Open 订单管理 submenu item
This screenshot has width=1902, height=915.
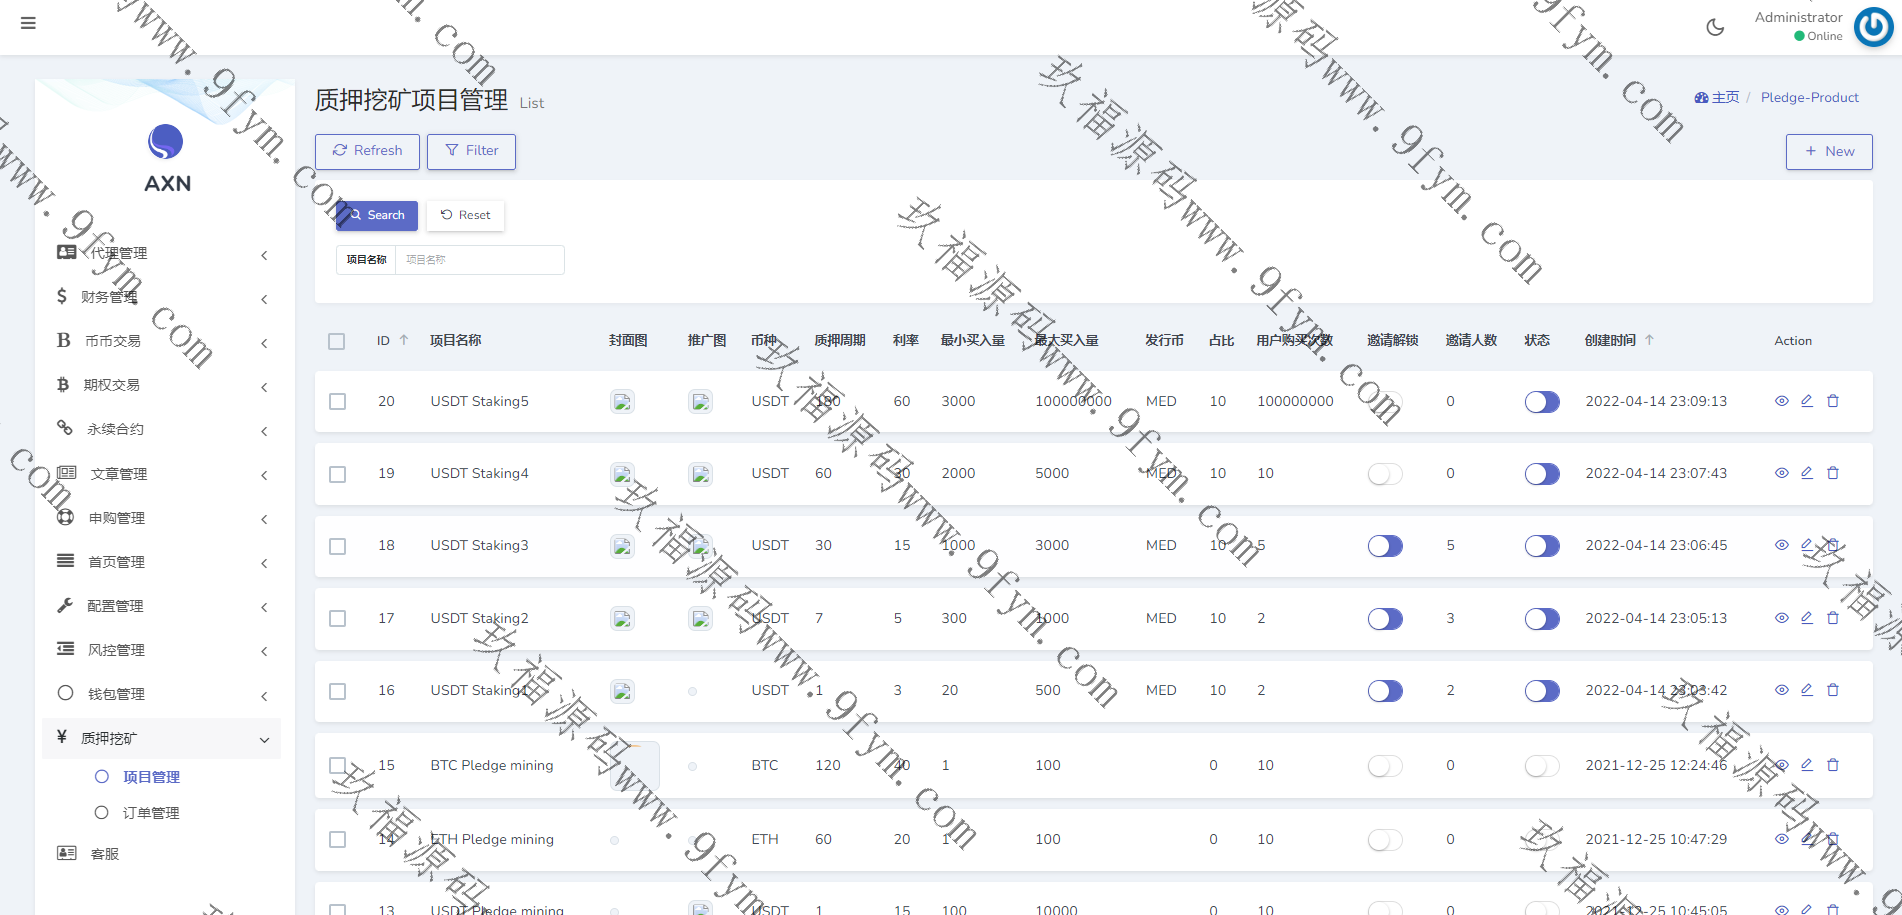[151, 813]
